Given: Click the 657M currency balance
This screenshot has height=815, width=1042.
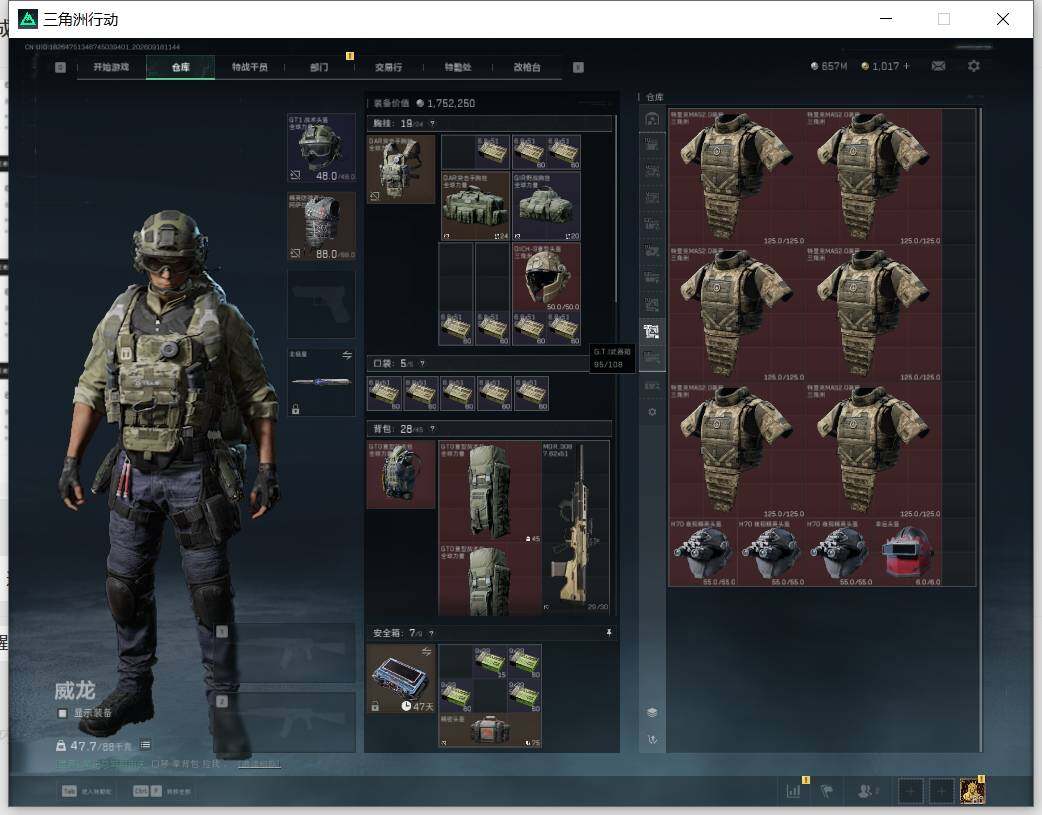Looking at the screenshot, I should click(829, 66).
